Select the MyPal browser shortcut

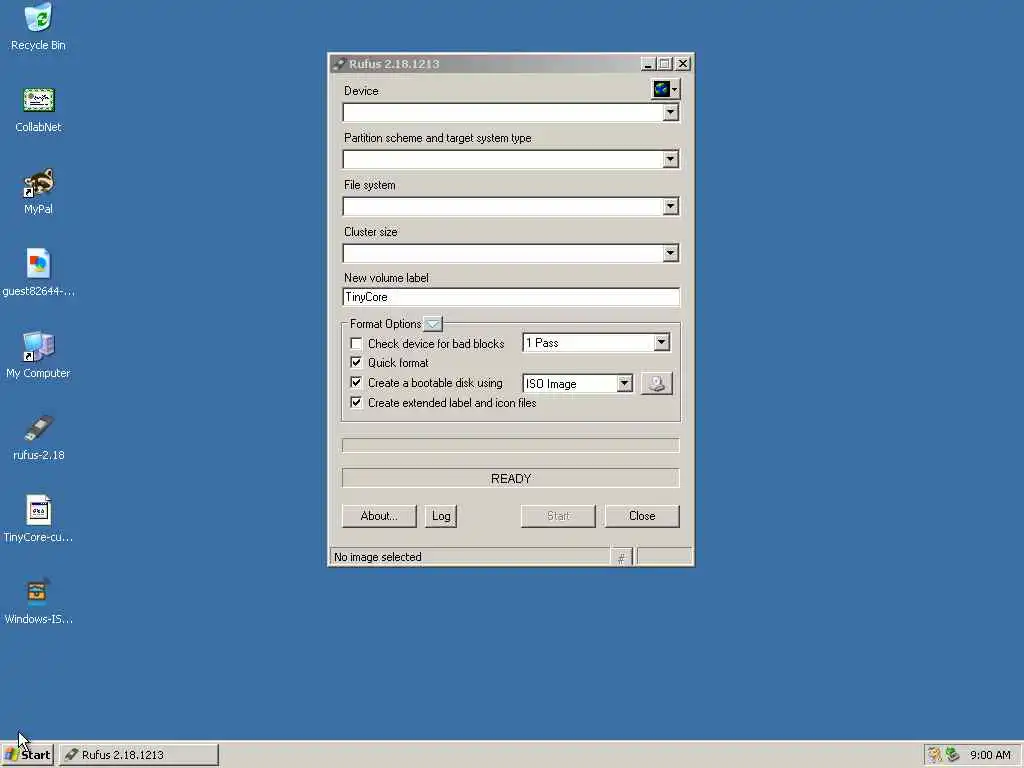coord(38,191)
